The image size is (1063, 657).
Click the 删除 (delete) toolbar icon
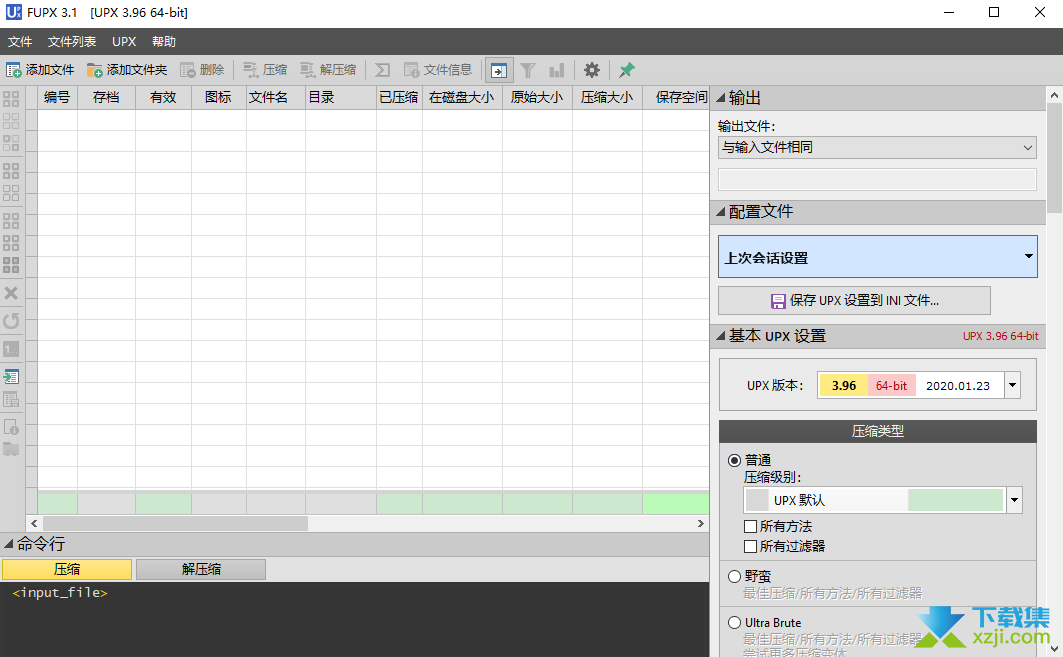click(188, 70)
